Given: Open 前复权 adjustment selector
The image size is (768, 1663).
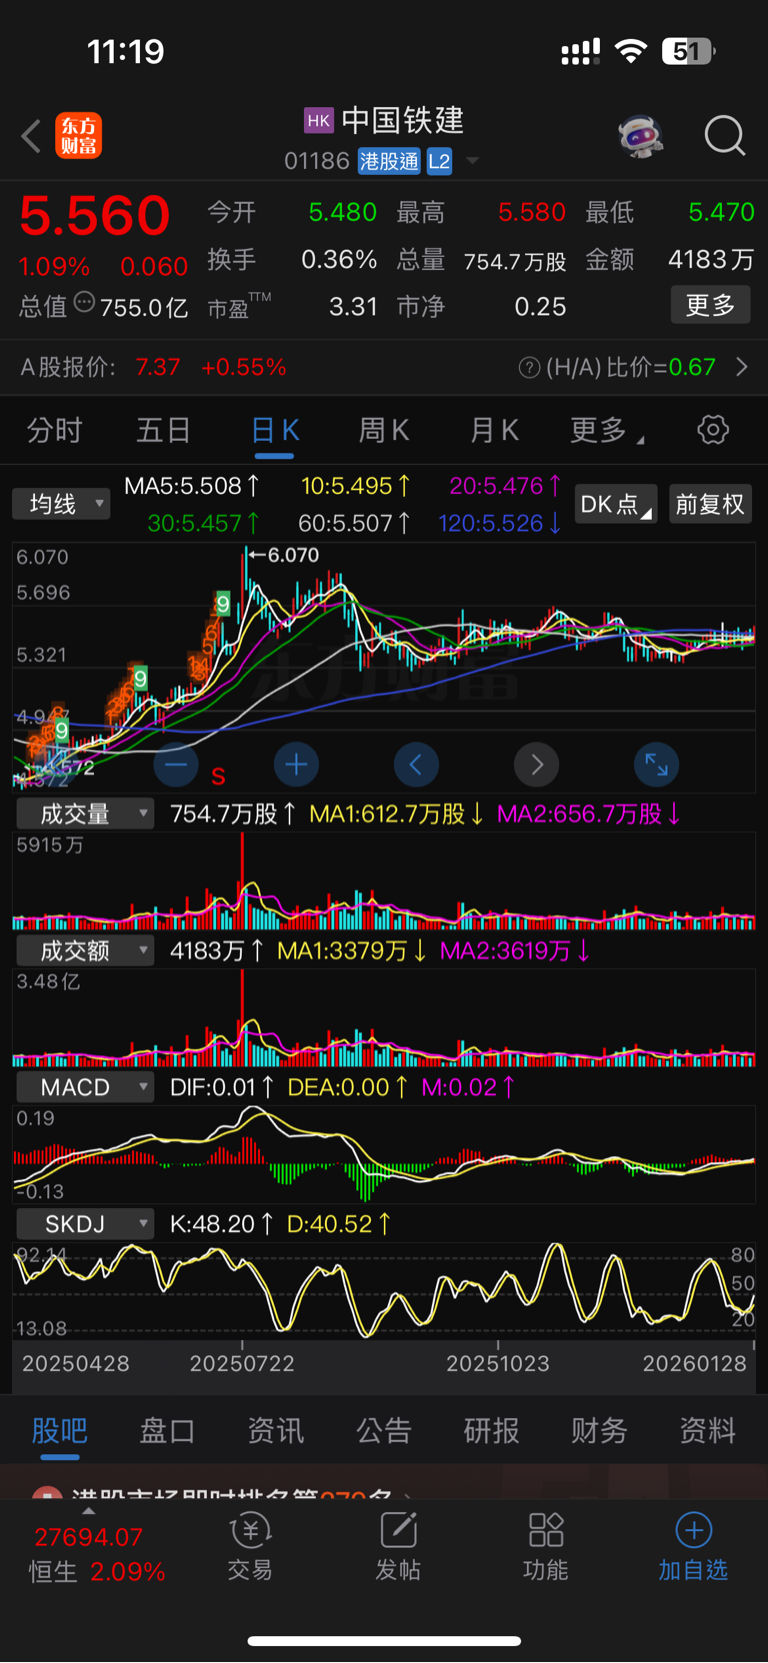Looking at the screenshot, I should click(x=710, y=504).
